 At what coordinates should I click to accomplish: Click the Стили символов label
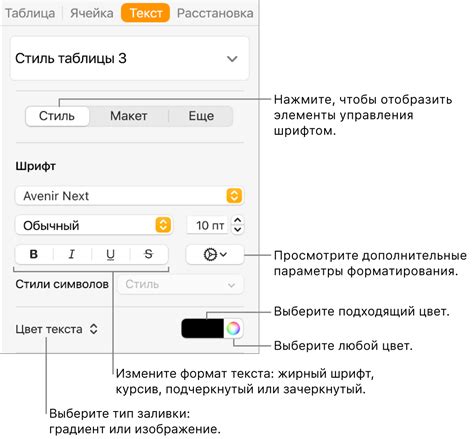pyautogui.click(x=62, y=284)
